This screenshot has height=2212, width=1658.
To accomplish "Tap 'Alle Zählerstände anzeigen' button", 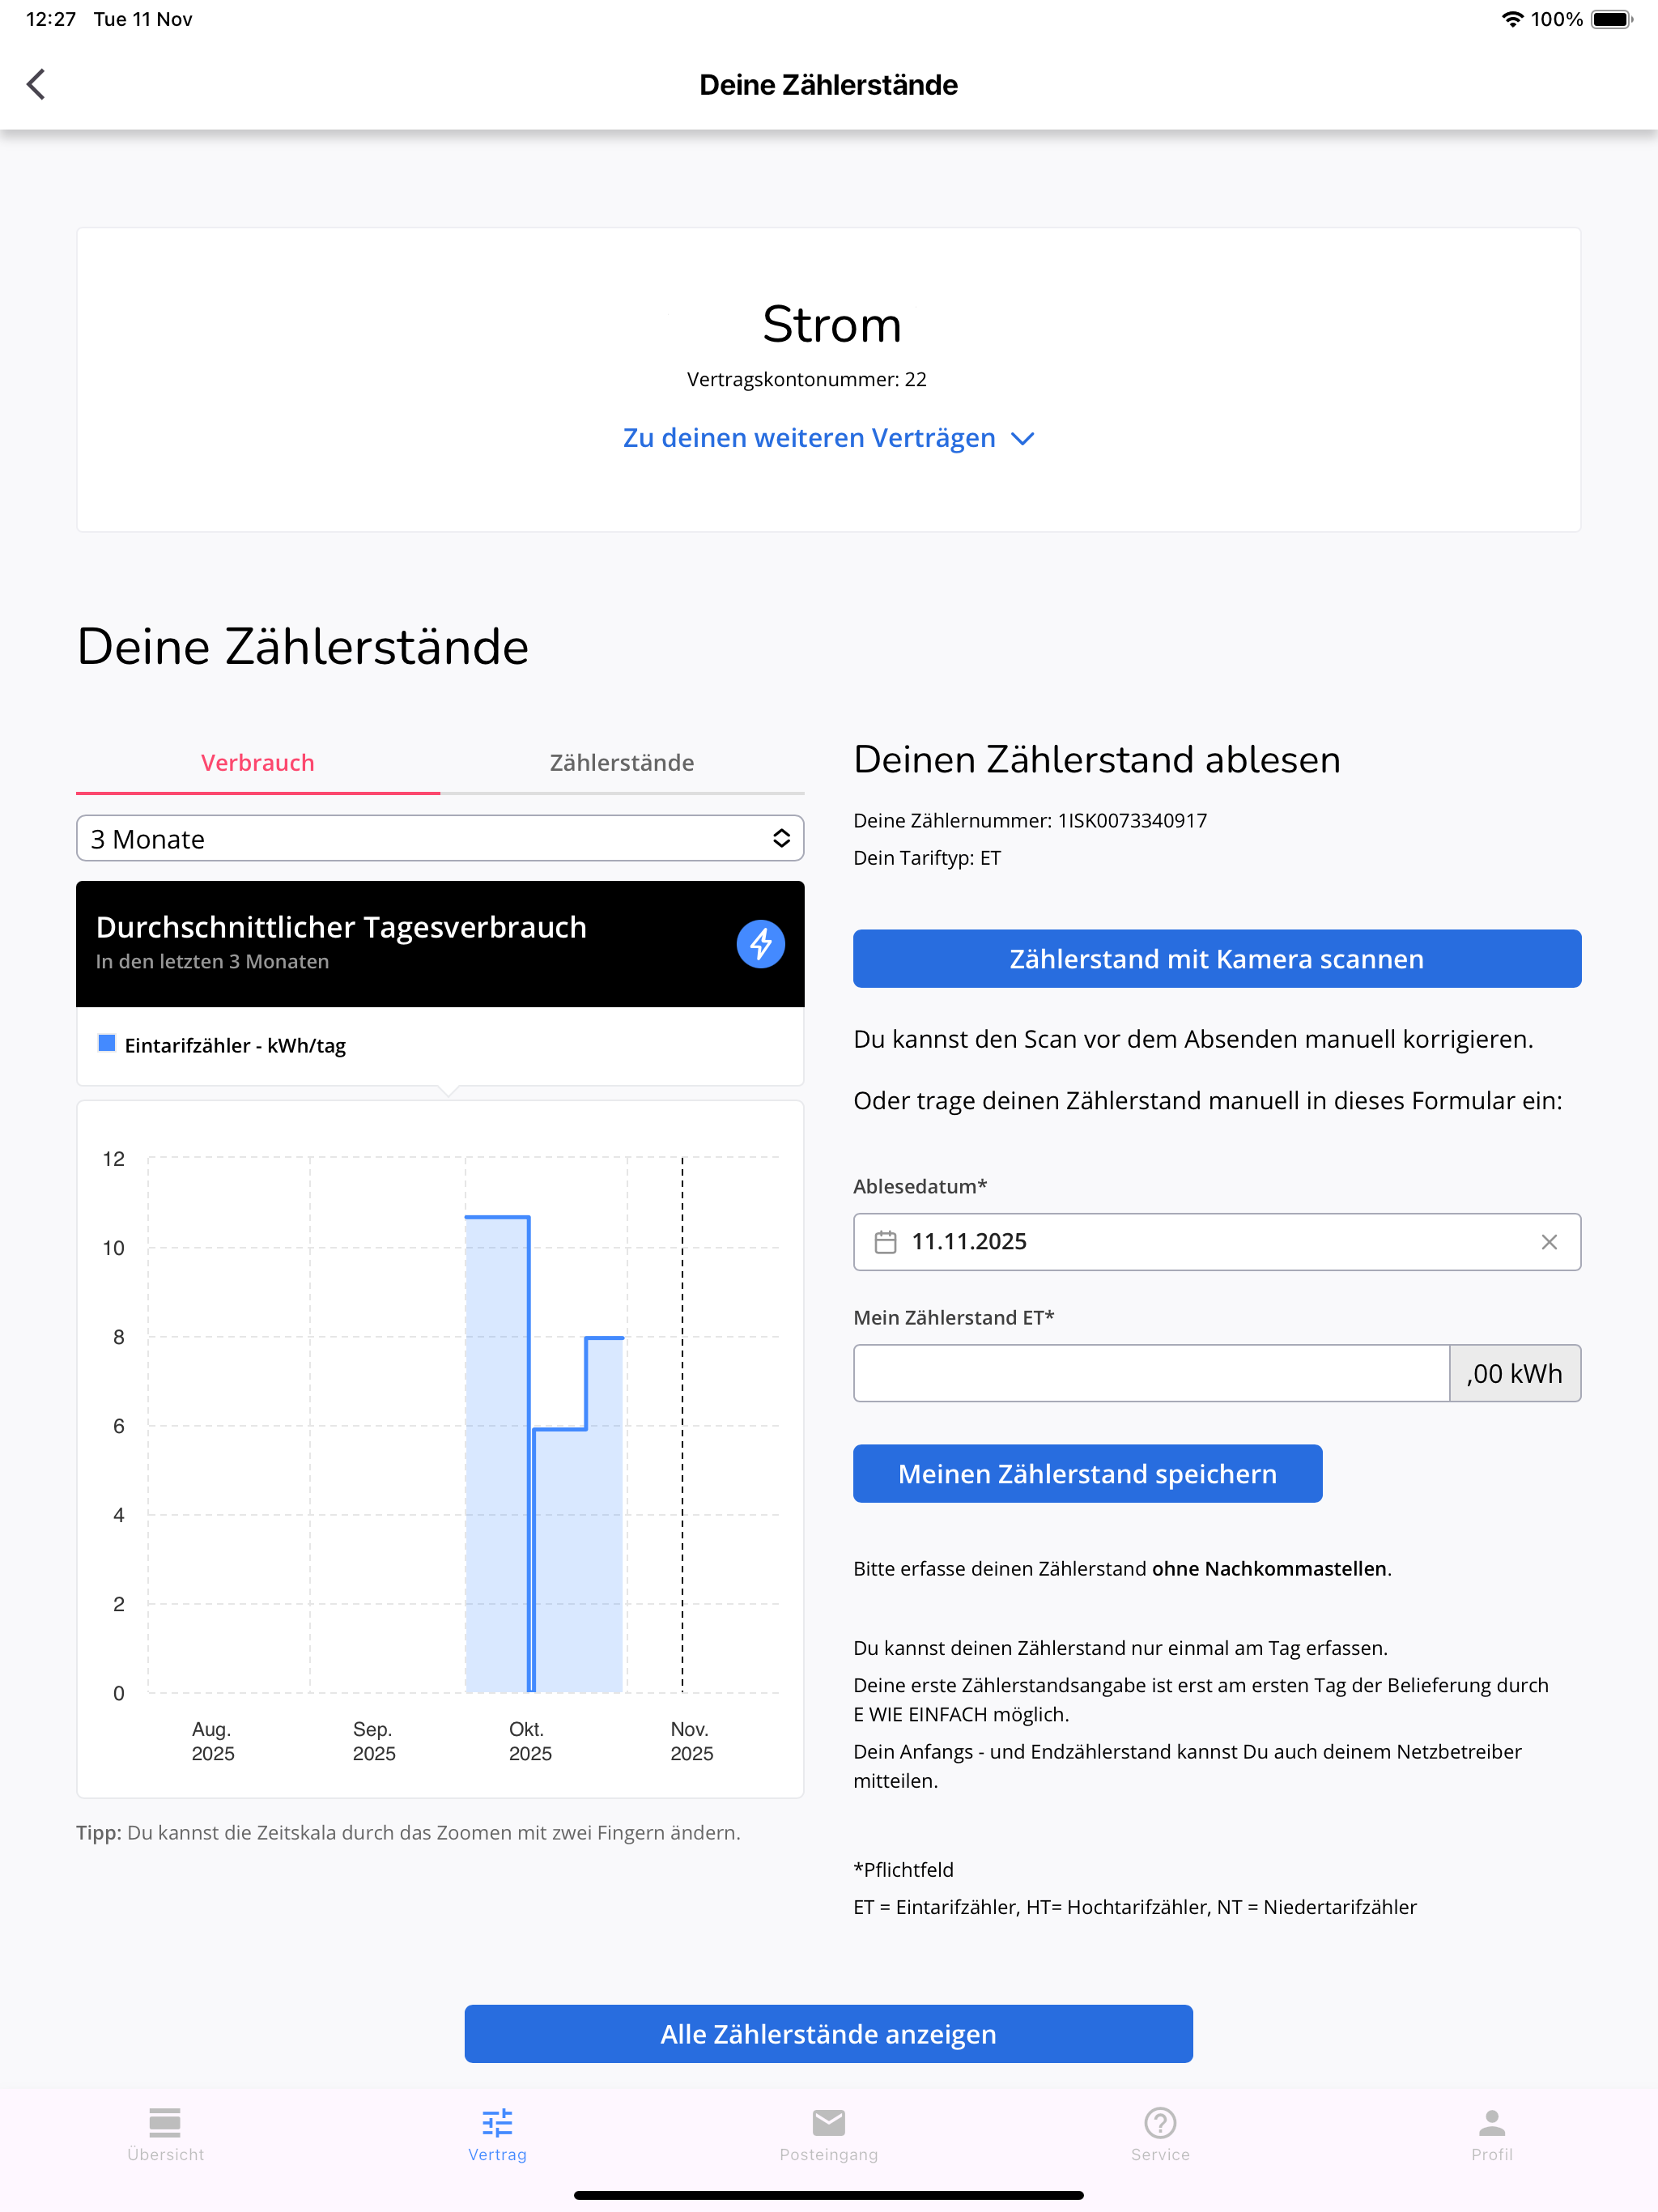I will click(x=828, y=2033).
